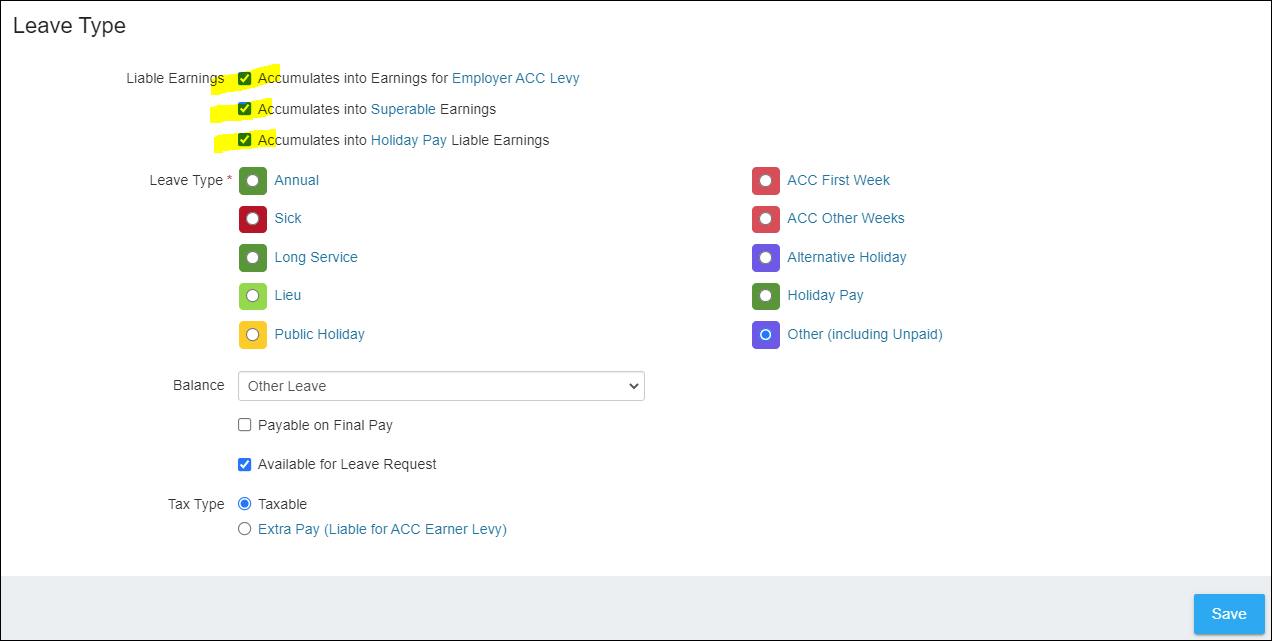This screenshot has width=1272, height=641.
Task: Open the ACC First Week link text
Action: point(839,180)
